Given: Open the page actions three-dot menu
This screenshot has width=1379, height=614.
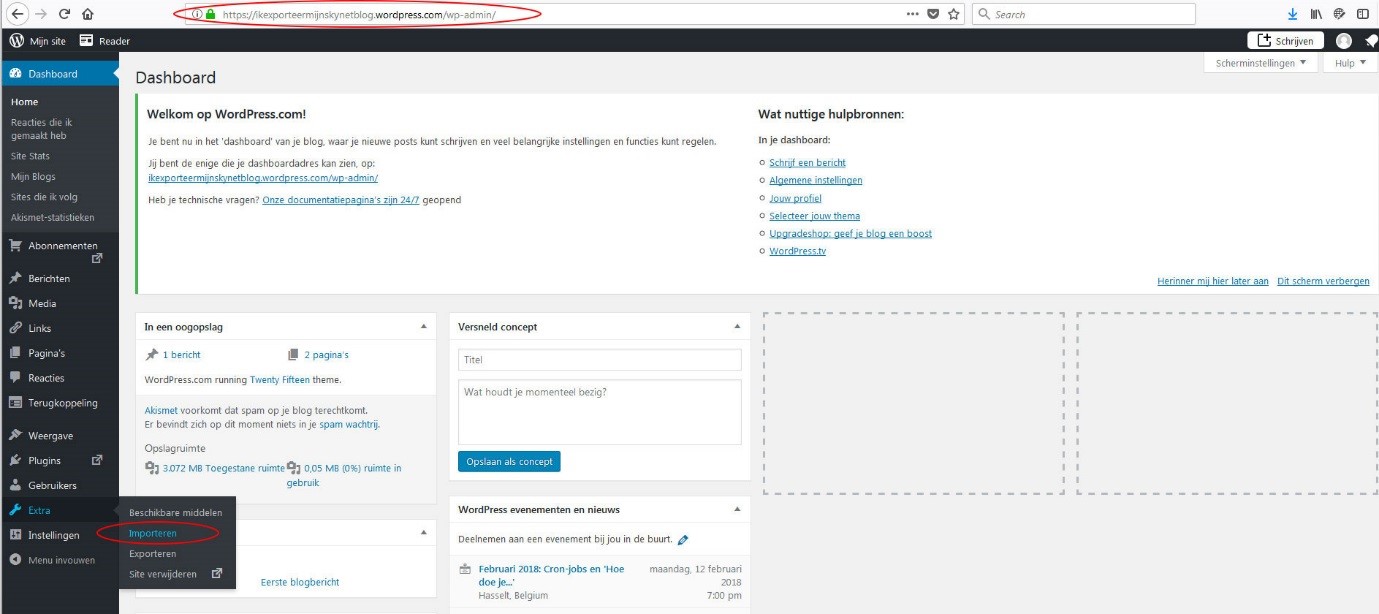Looking at the screenshot, I should click(x=912, y=14).
